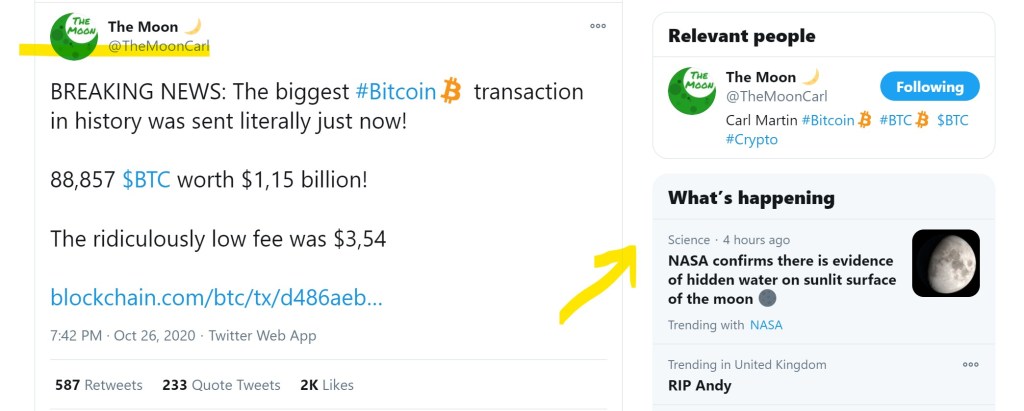The width and height of the screenshot is (1024, 411).
Task: Open the more menu for RIP Andy trend
Action: point(970,365)
